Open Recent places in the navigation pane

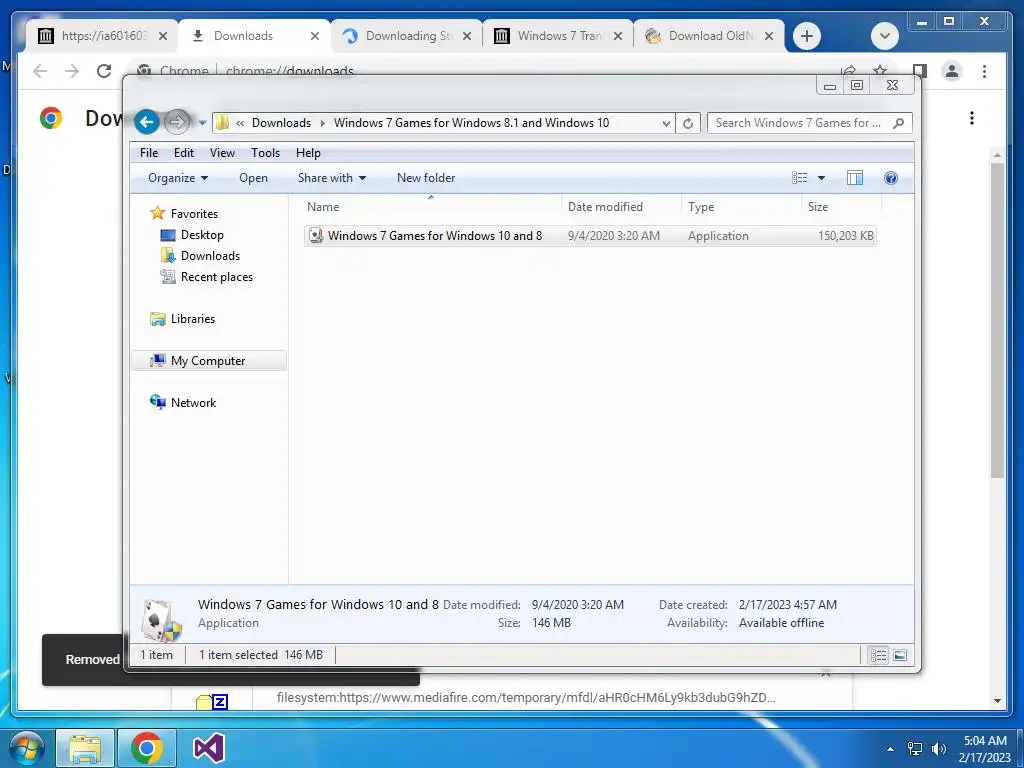[x=216, y=276]
